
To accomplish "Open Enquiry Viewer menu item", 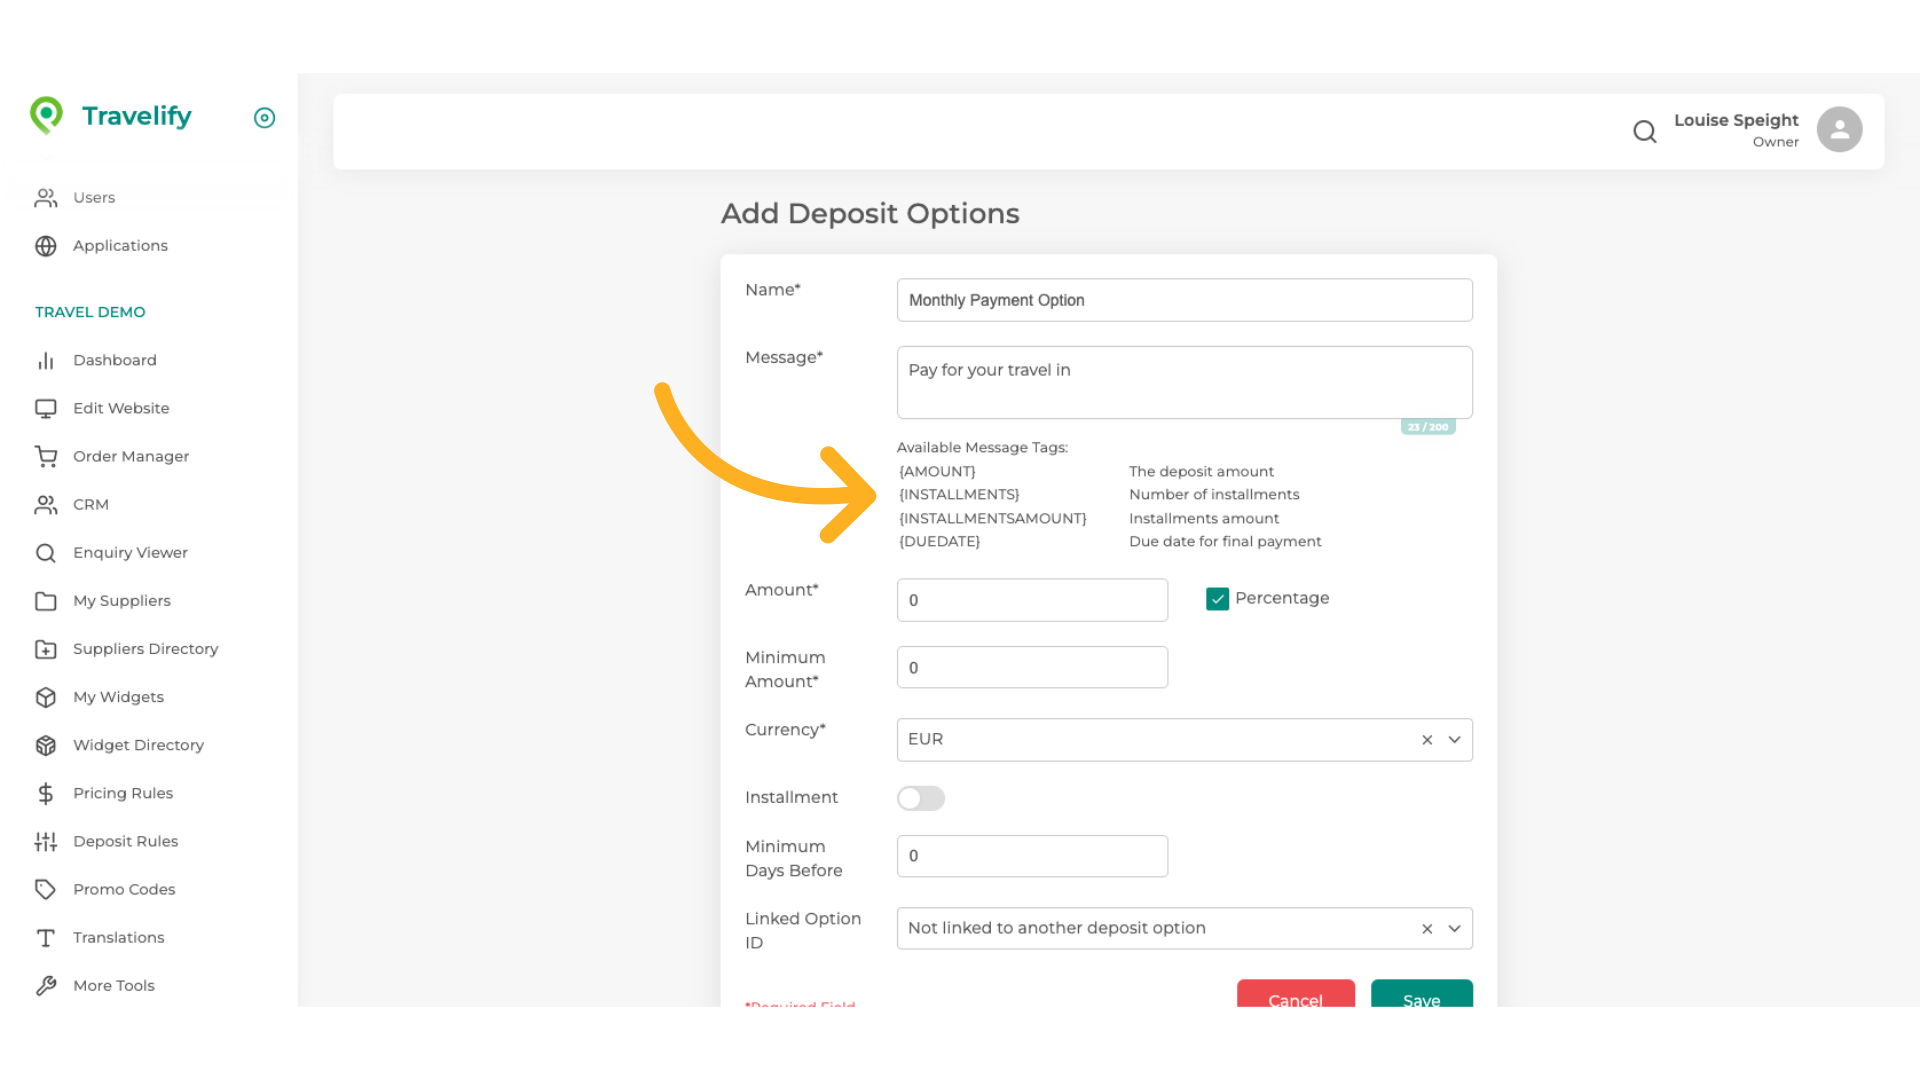I will point(130,553).
